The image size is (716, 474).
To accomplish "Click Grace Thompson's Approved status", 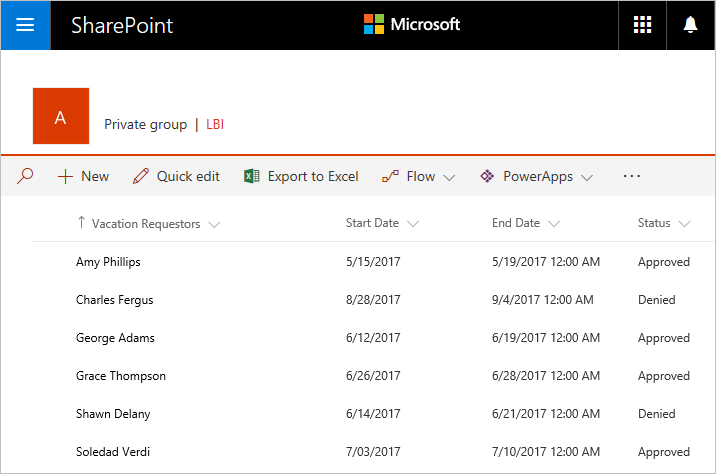I will [663, 376].
